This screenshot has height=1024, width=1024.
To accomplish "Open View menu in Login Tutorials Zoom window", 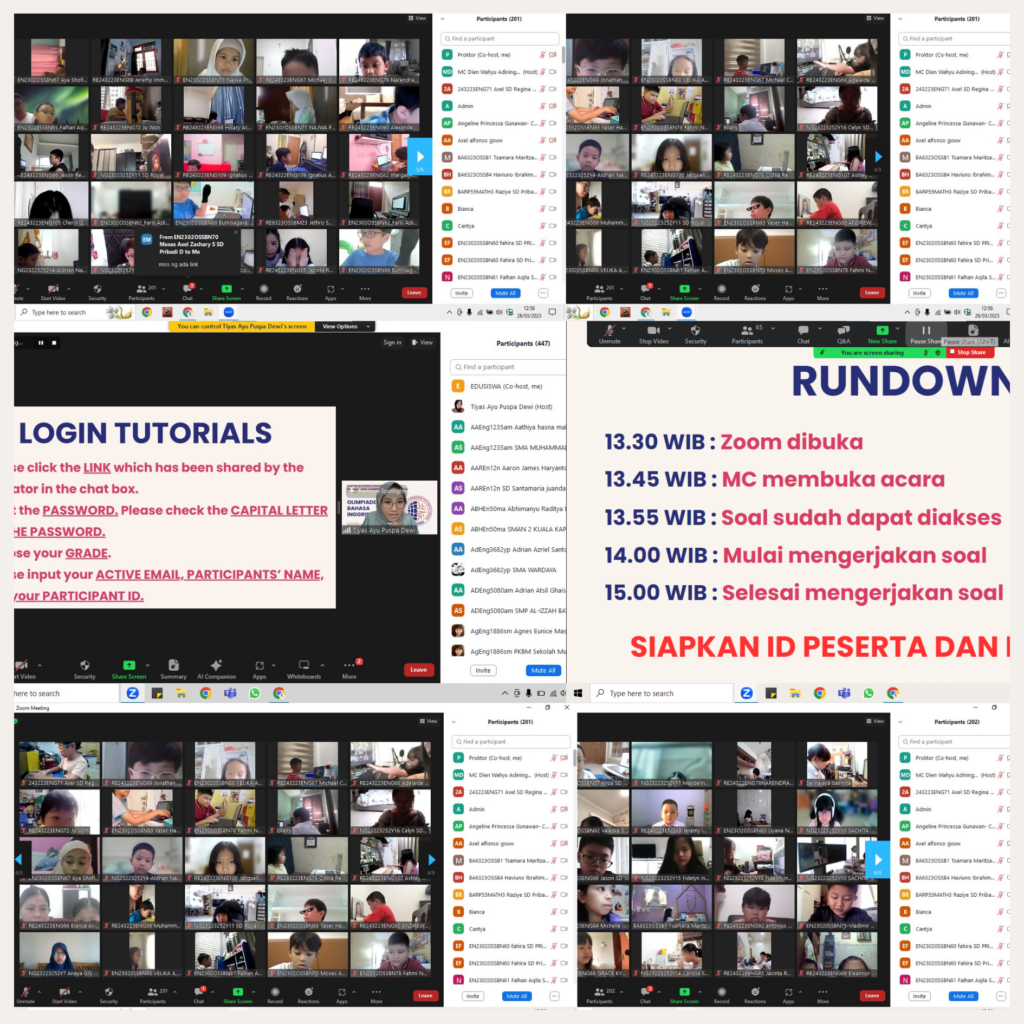I will pos(422,342).
